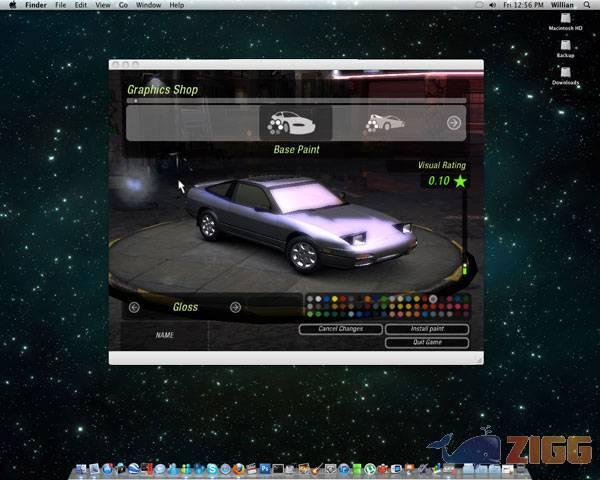The image size is (600, 480).
Task: Pick the white paint swatch
Action: click(318, 299)
